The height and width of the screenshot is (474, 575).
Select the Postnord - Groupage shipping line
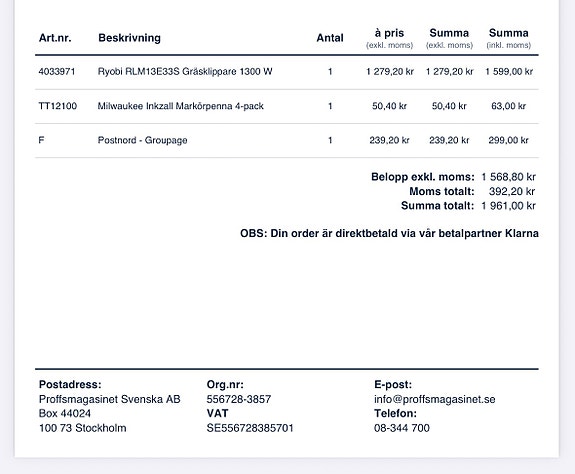287,140
